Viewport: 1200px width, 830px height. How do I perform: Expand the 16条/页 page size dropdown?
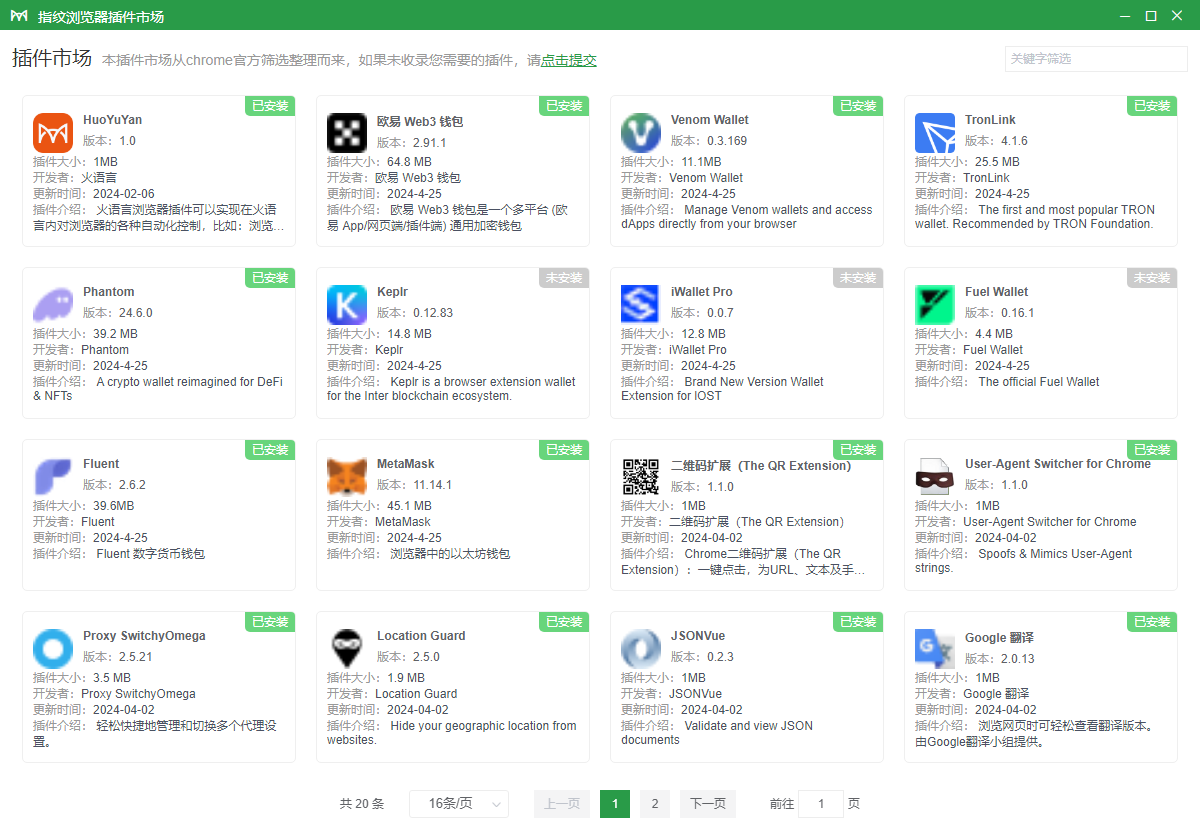click(x=459, y=804)
